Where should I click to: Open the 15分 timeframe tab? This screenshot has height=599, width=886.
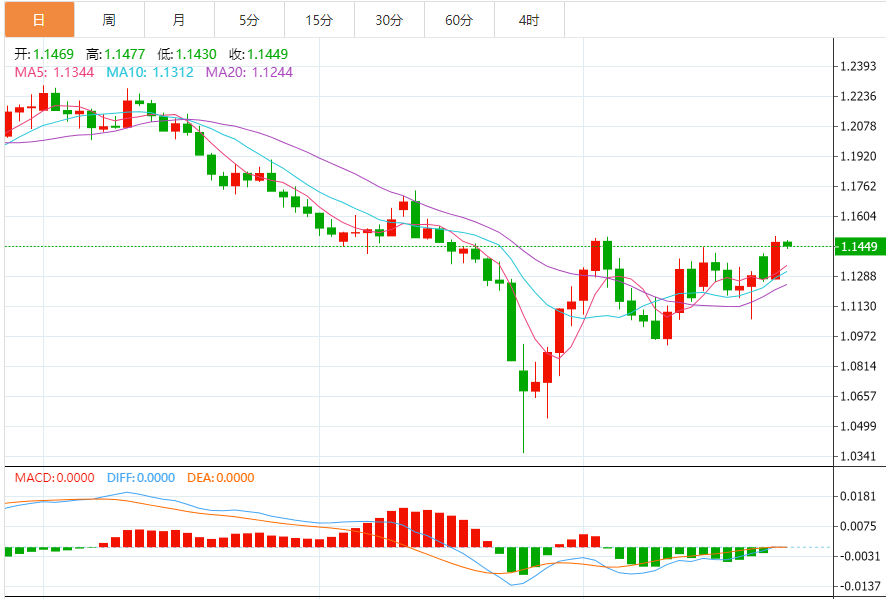coord(319,20)
